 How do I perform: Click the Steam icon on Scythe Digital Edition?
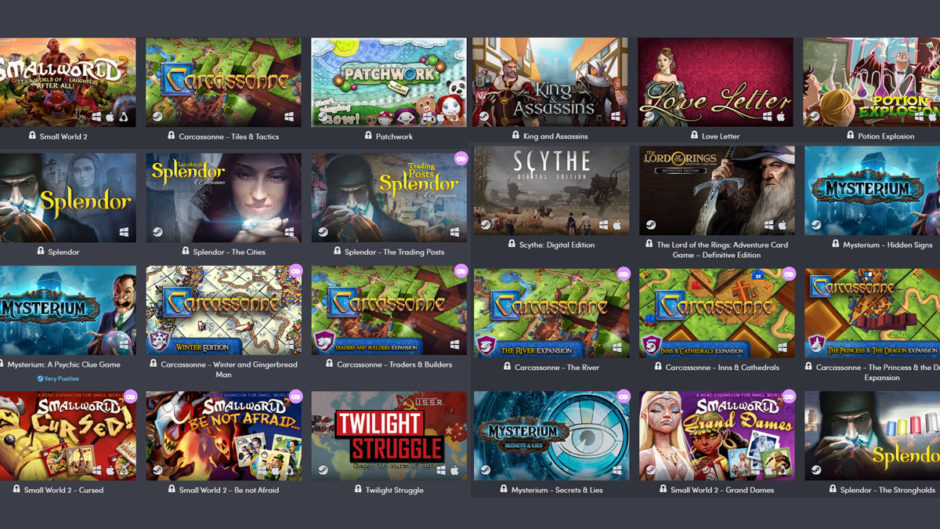(x=485, y=225)
